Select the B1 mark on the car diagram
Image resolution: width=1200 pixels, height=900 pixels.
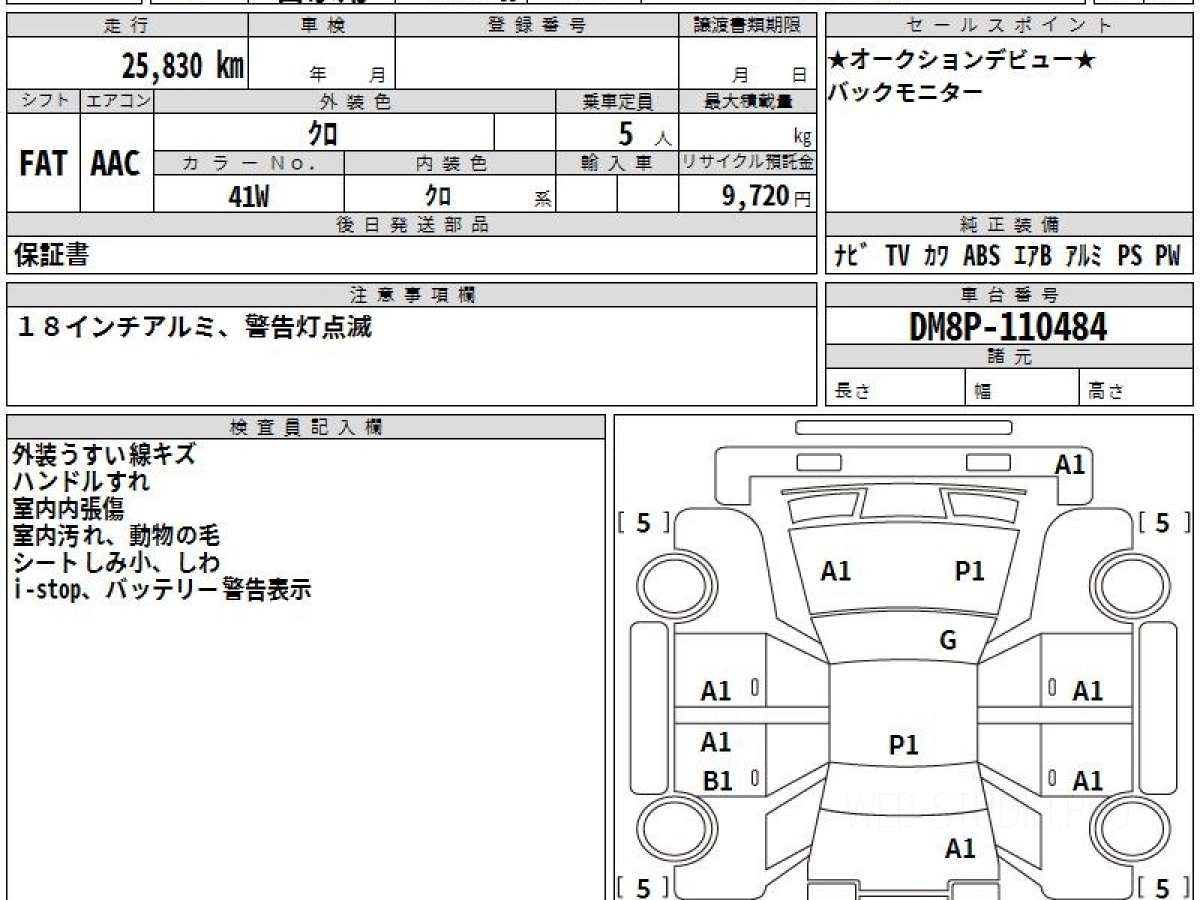[x=717, y=781]
